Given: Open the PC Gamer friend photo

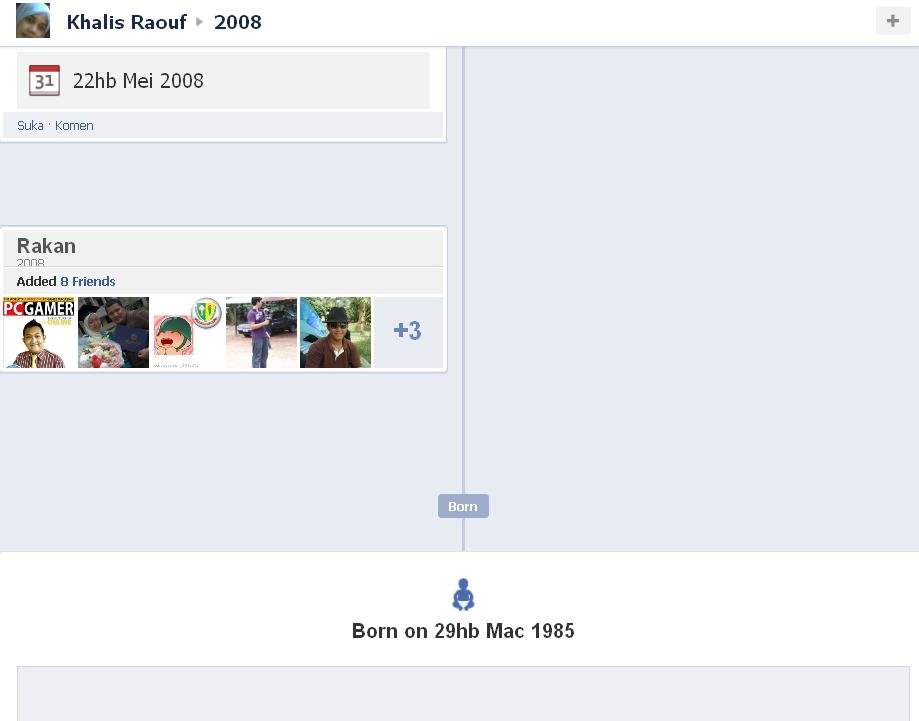Looking at the screenshot, I should click(39, 332).
